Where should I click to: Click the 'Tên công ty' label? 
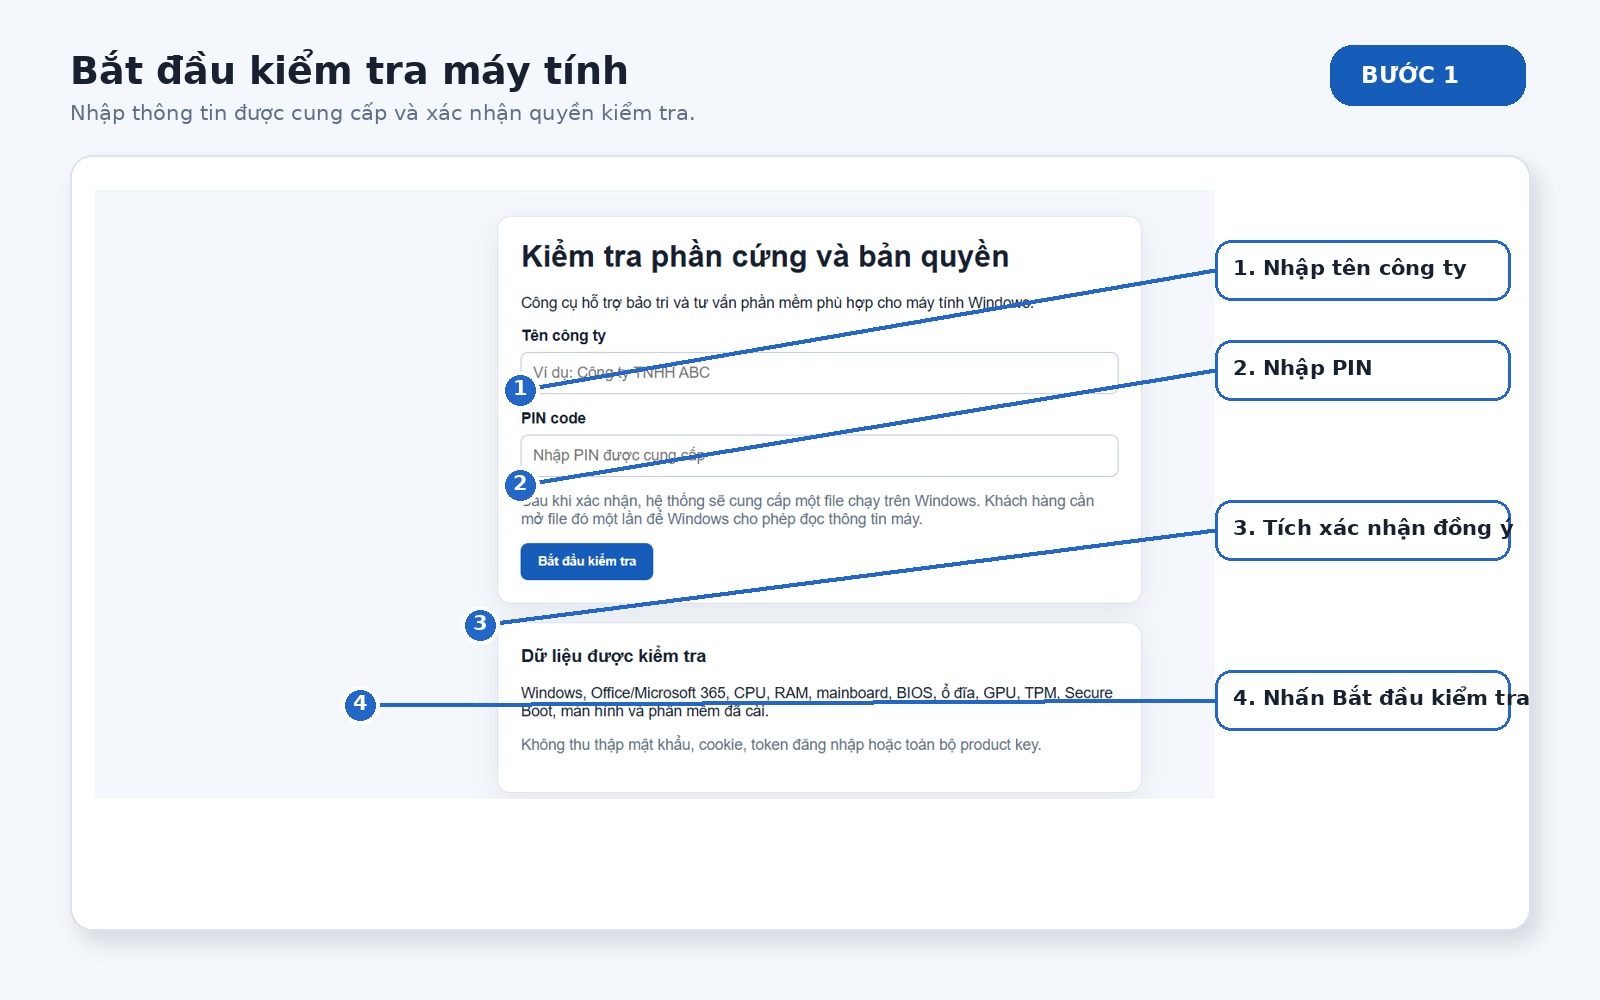click(x=563, y=336)
